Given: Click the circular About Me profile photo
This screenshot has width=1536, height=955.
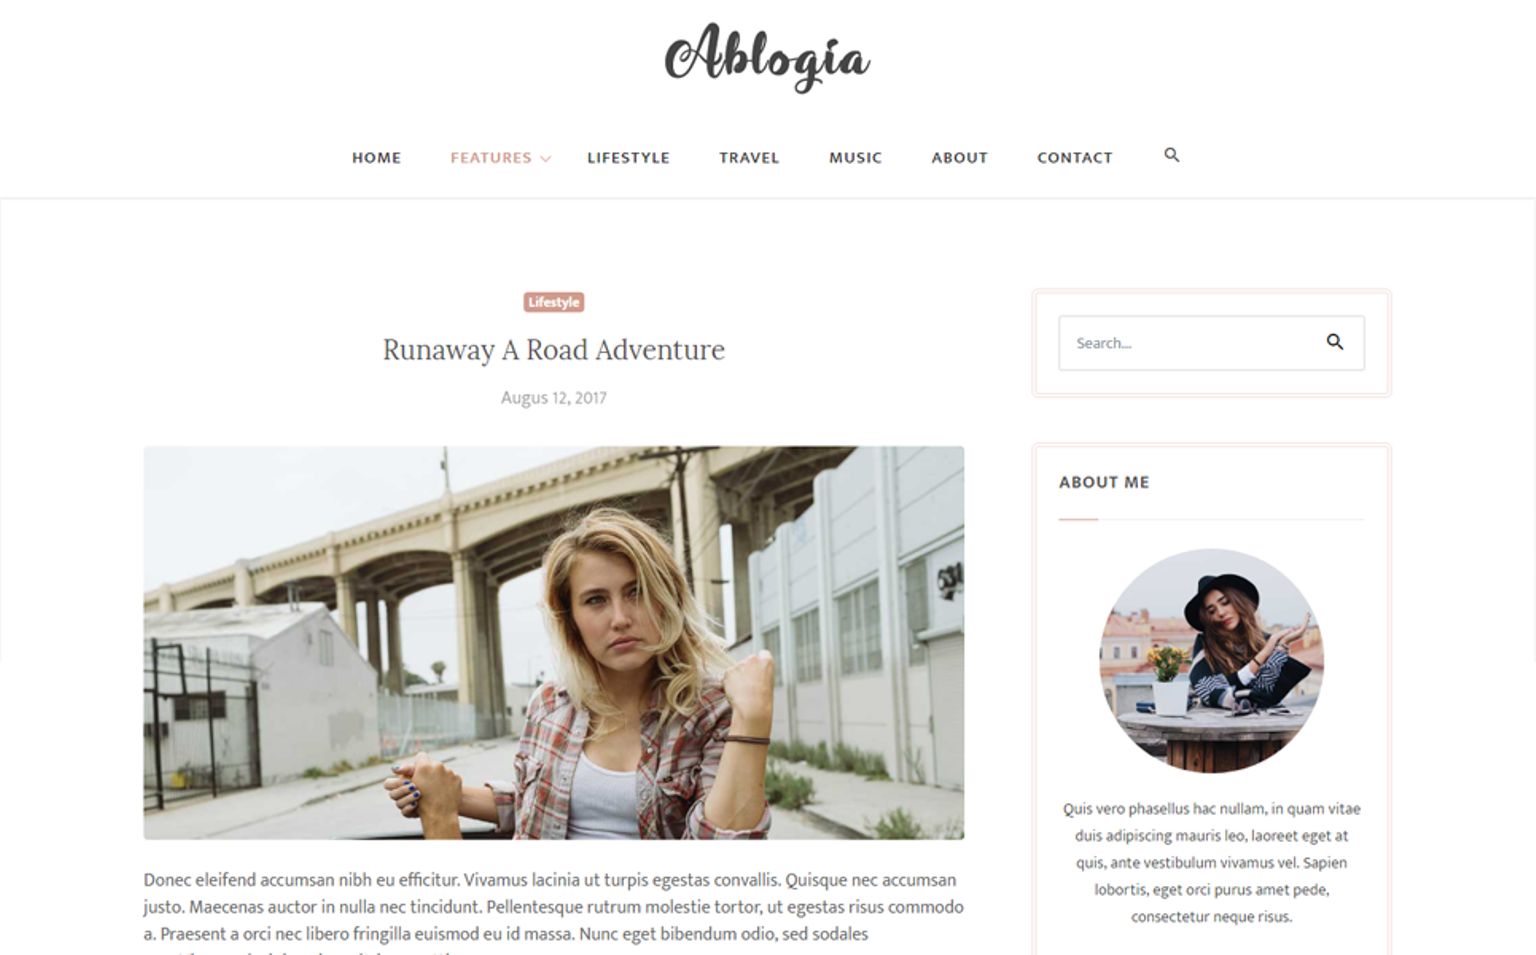Looking at the screenshot, I should (1211, 660).
